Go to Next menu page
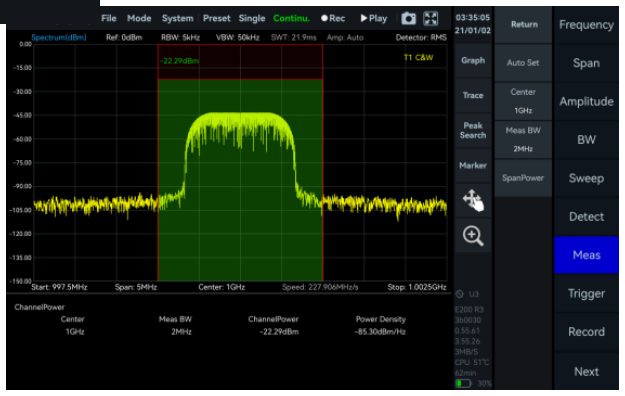Screen dimensions: 625x396 pos(586,372)
